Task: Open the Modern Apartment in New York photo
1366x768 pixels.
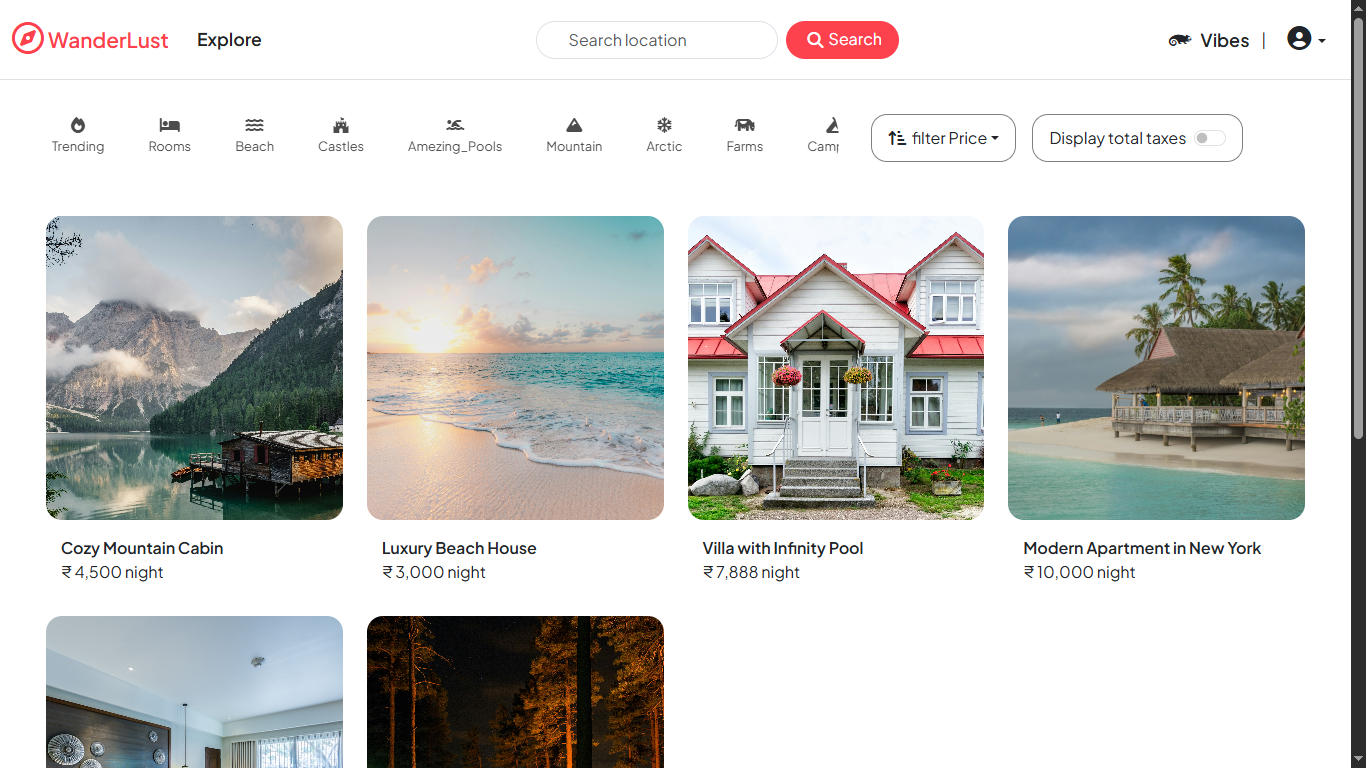Action: point(1156,368)
